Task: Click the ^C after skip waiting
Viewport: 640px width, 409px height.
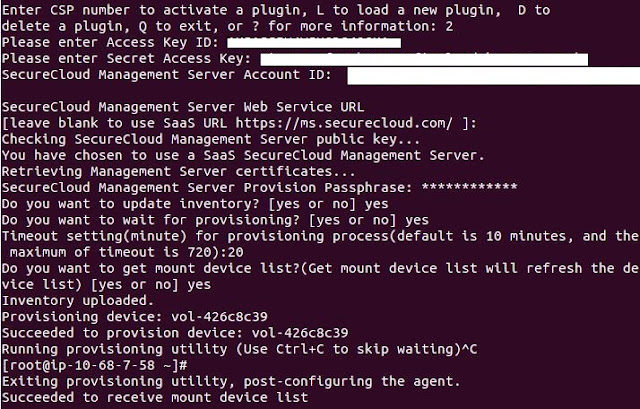Action: point(508,348)
